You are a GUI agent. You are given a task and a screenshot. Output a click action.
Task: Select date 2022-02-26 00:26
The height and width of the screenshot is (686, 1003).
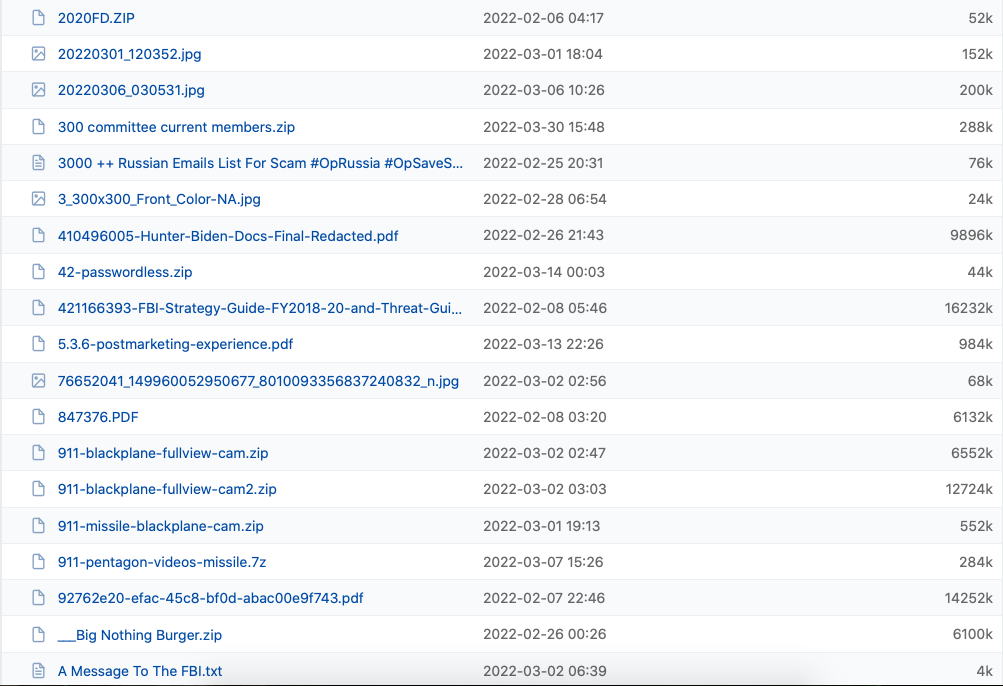[x=543, y=634]
